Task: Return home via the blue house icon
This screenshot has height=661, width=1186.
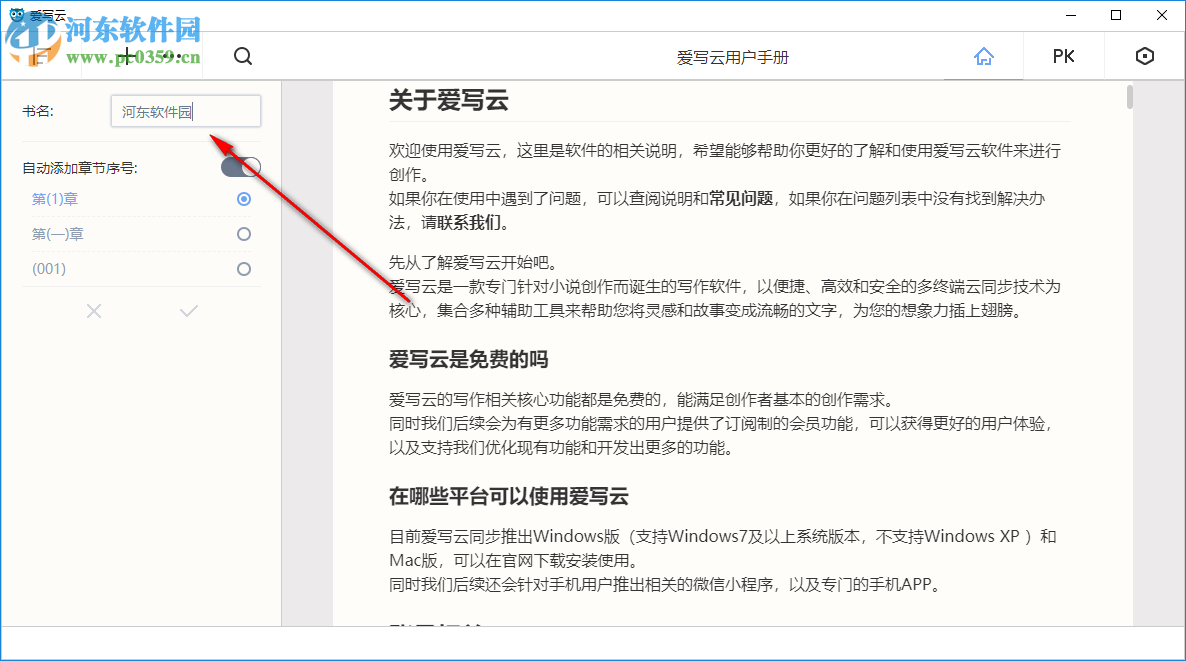Action: coord(983,56)
